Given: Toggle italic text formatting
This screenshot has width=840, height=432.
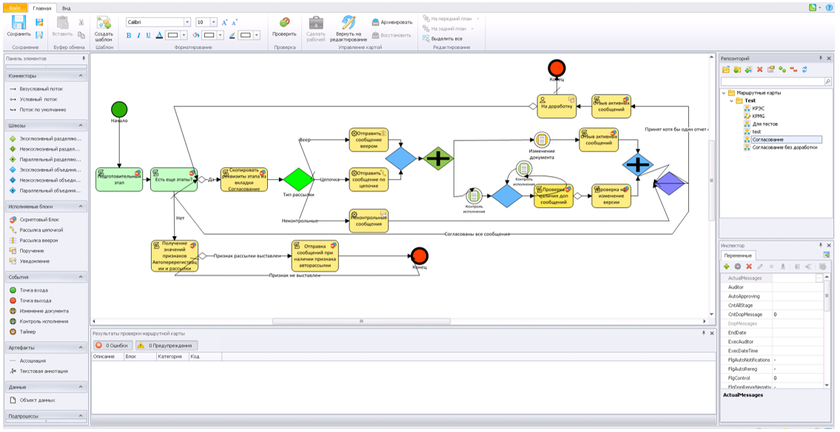Looking at the screenshot, I should click(140, 36).
